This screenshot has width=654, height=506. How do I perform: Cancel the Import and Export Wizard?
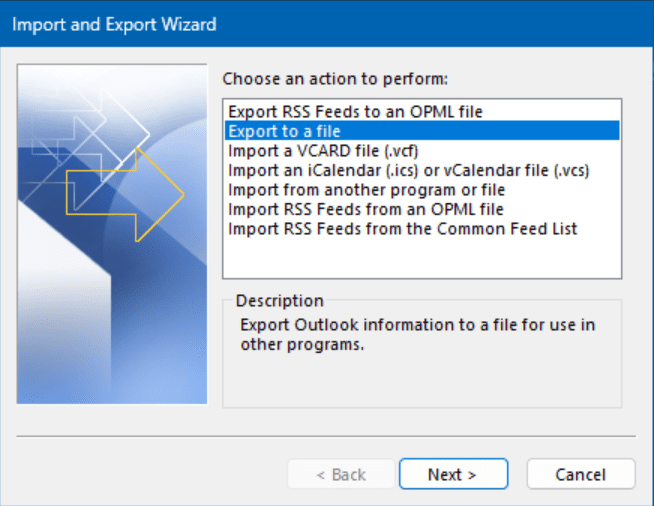pos(581,474)
